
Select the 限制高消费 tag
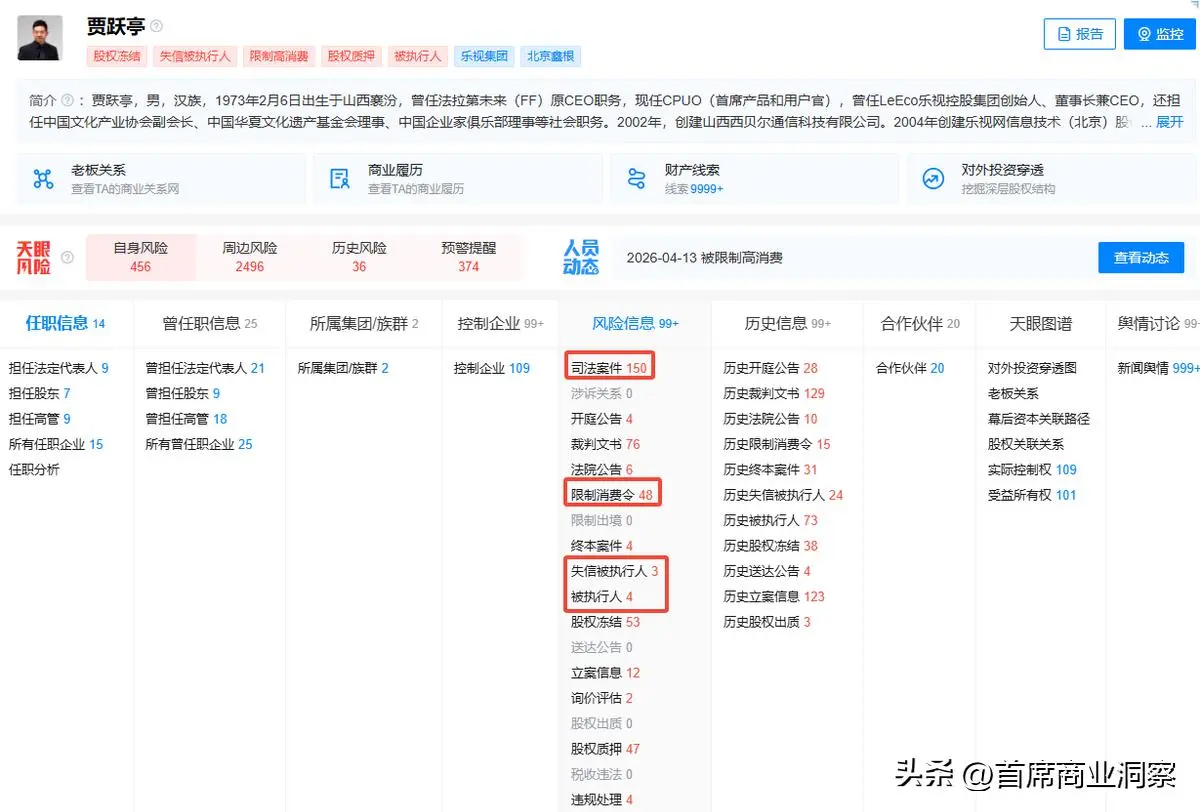(279, 57)
